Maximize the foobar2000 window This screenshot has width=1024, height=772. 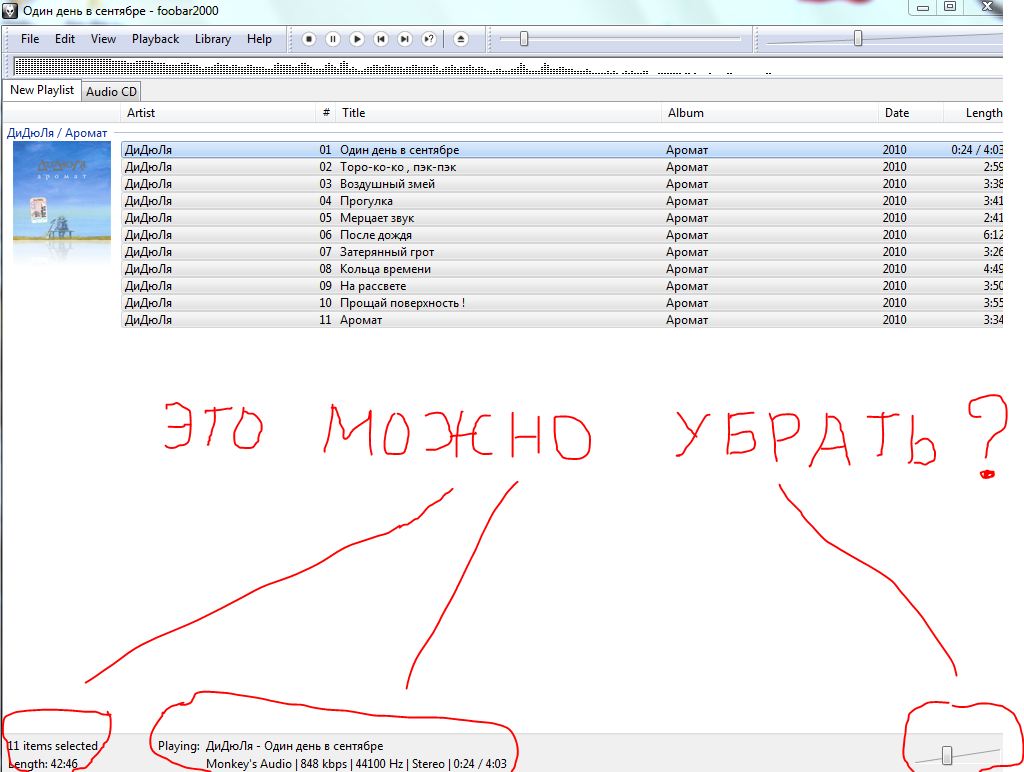pyautogui.click(x=950, y=7)
